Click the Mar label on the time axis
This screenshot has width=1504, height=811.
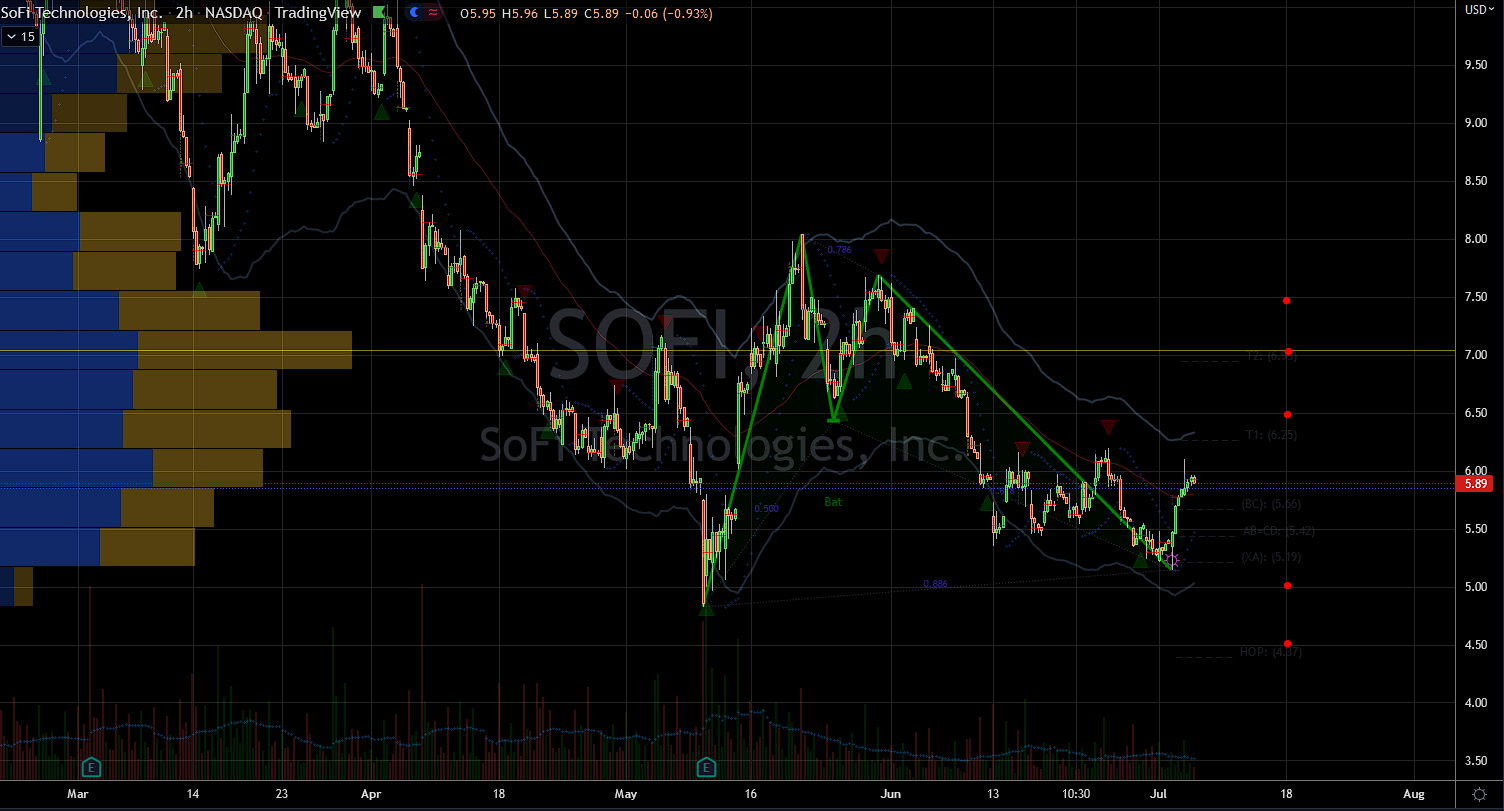tap(78, 793)
